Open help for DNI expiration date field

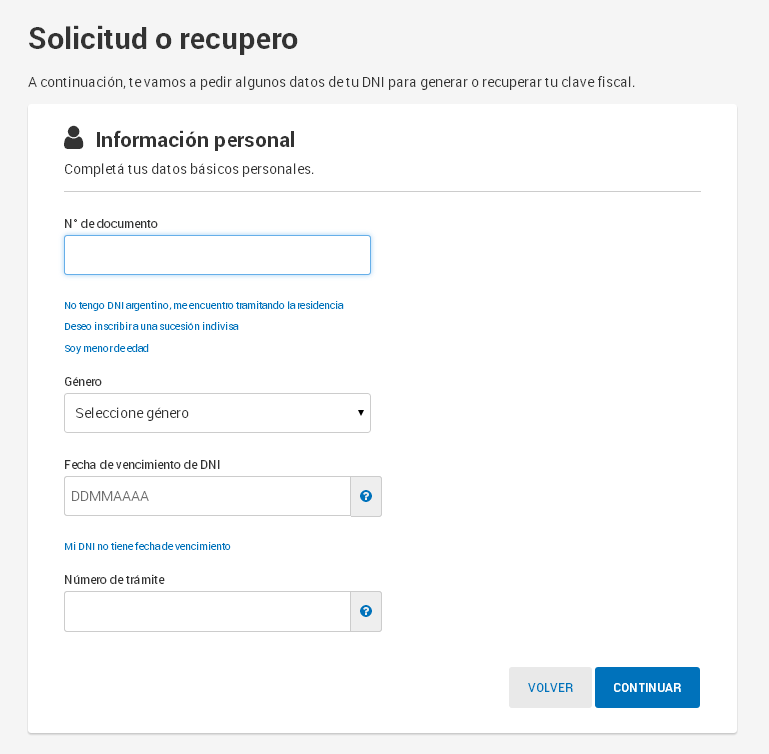(x=366, y=496)
